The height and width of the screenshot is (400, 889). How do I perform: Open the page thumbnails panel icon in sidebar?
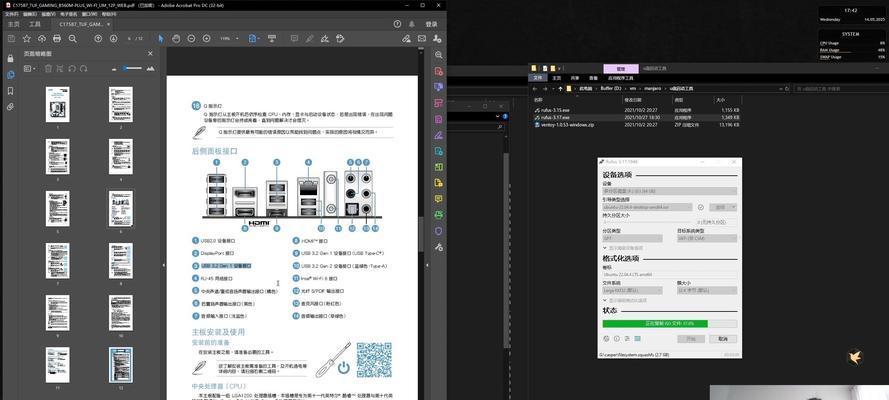click(x=10, y=75)
